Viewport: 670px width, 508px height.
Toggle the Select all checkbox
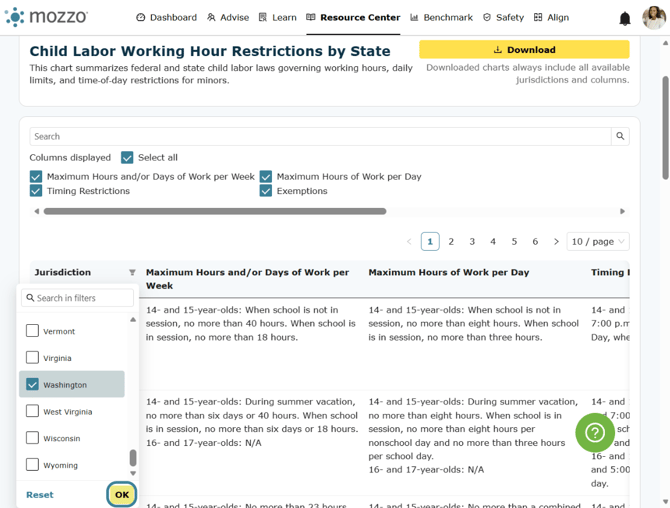[x=127, y=158]
